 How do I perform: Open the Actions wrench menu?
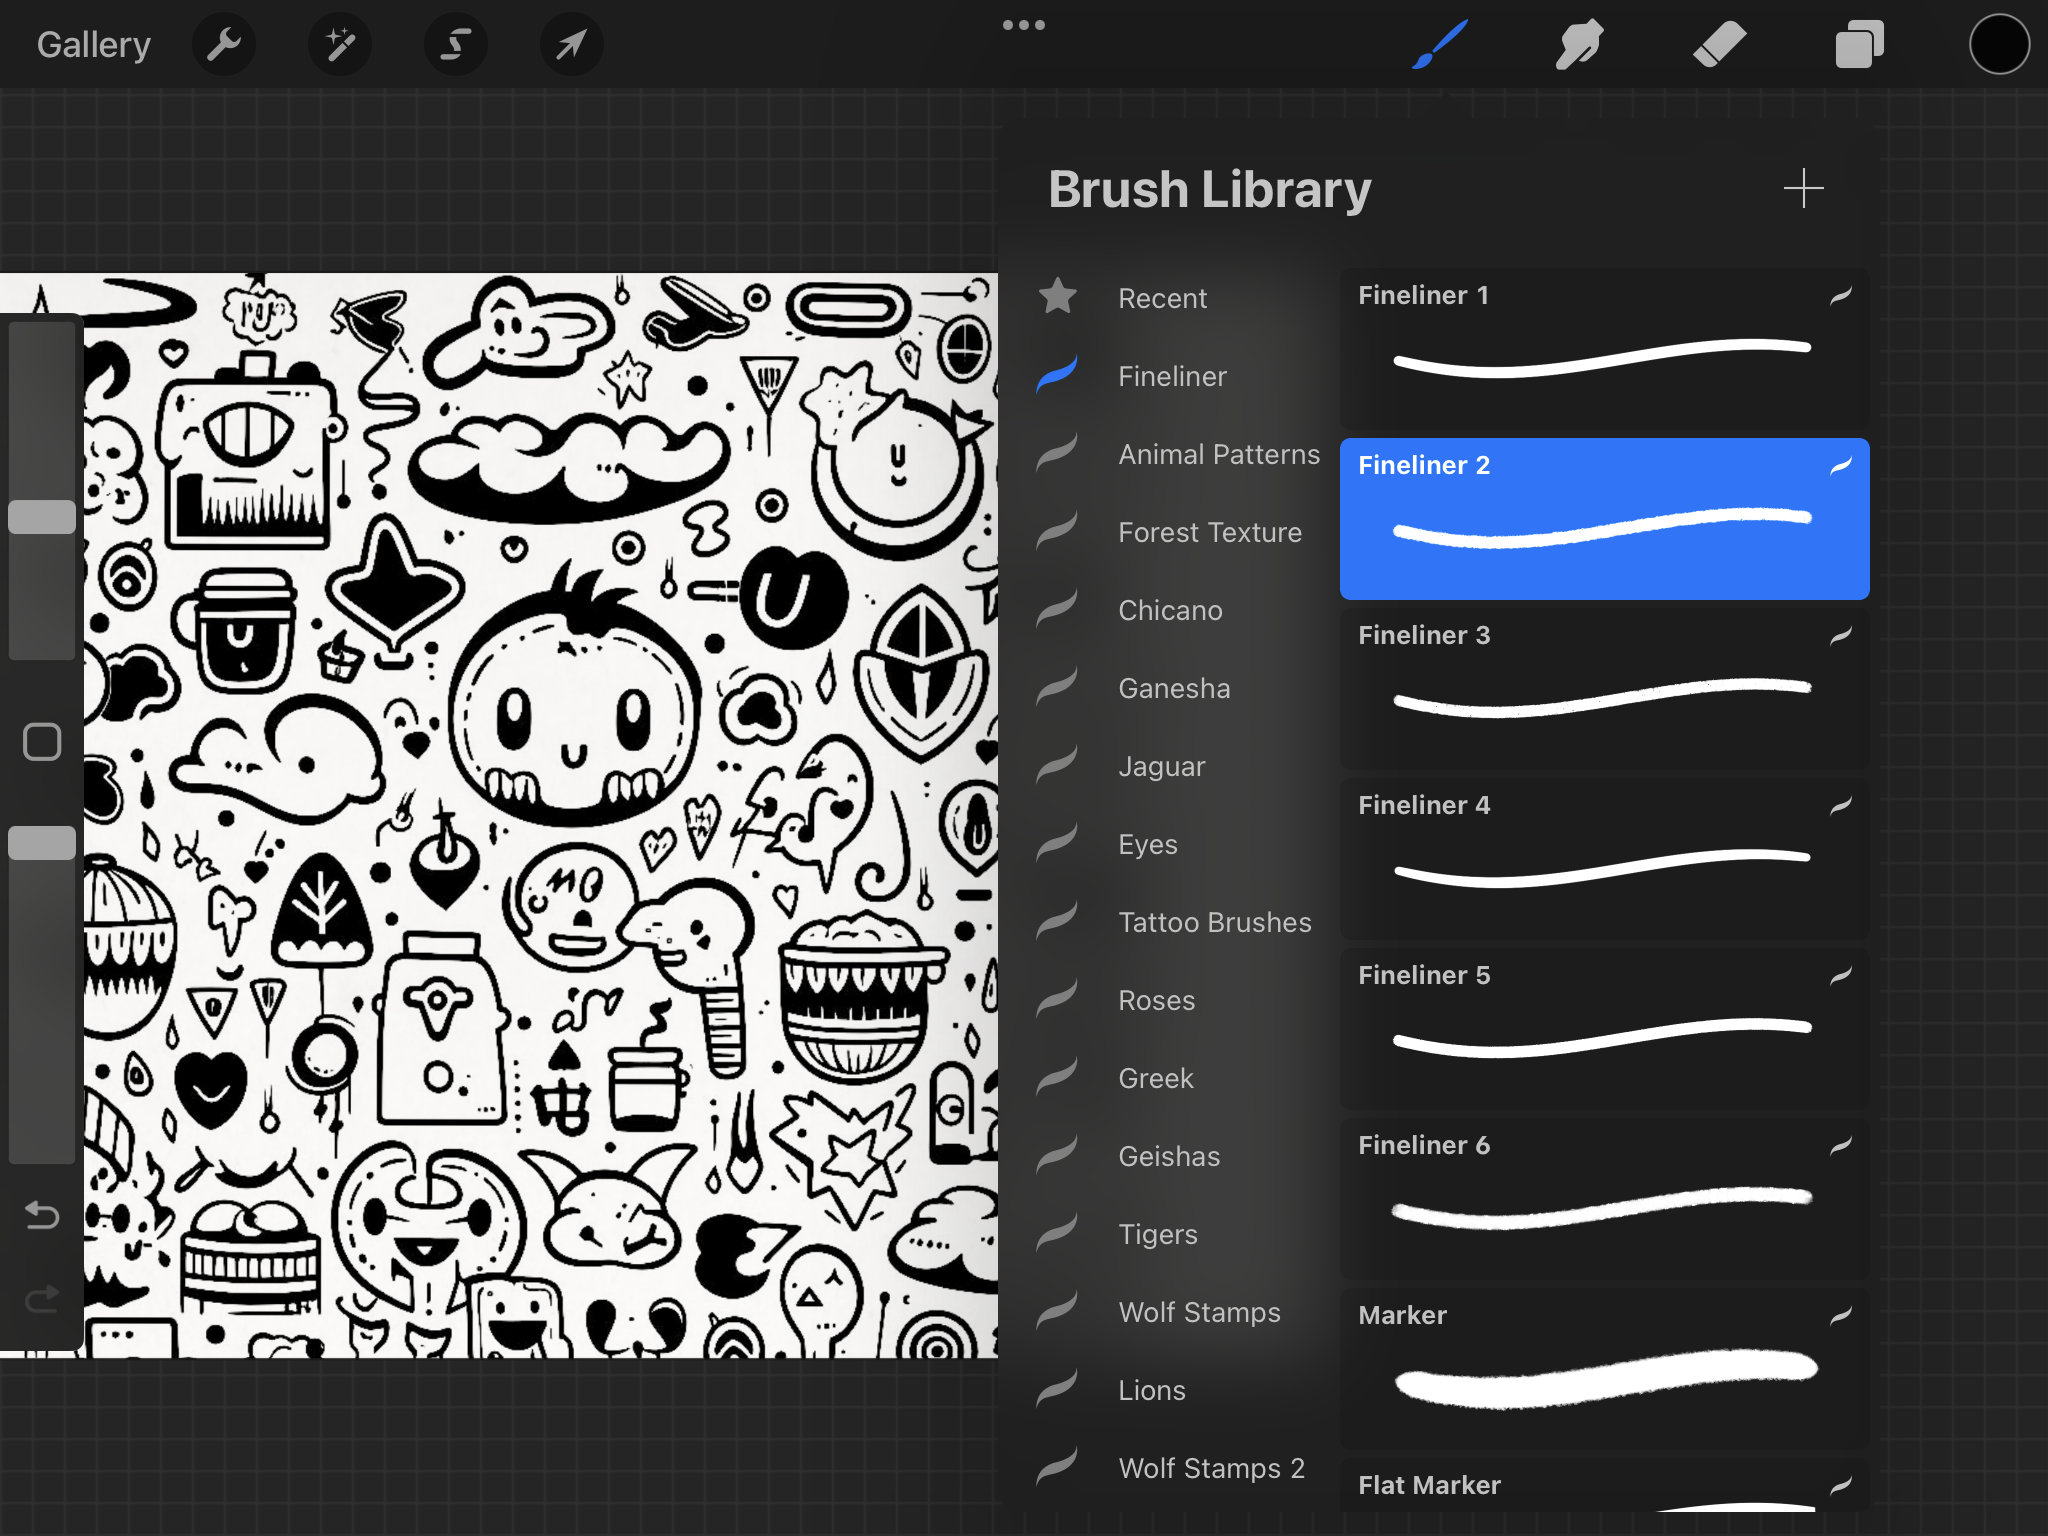224,45
